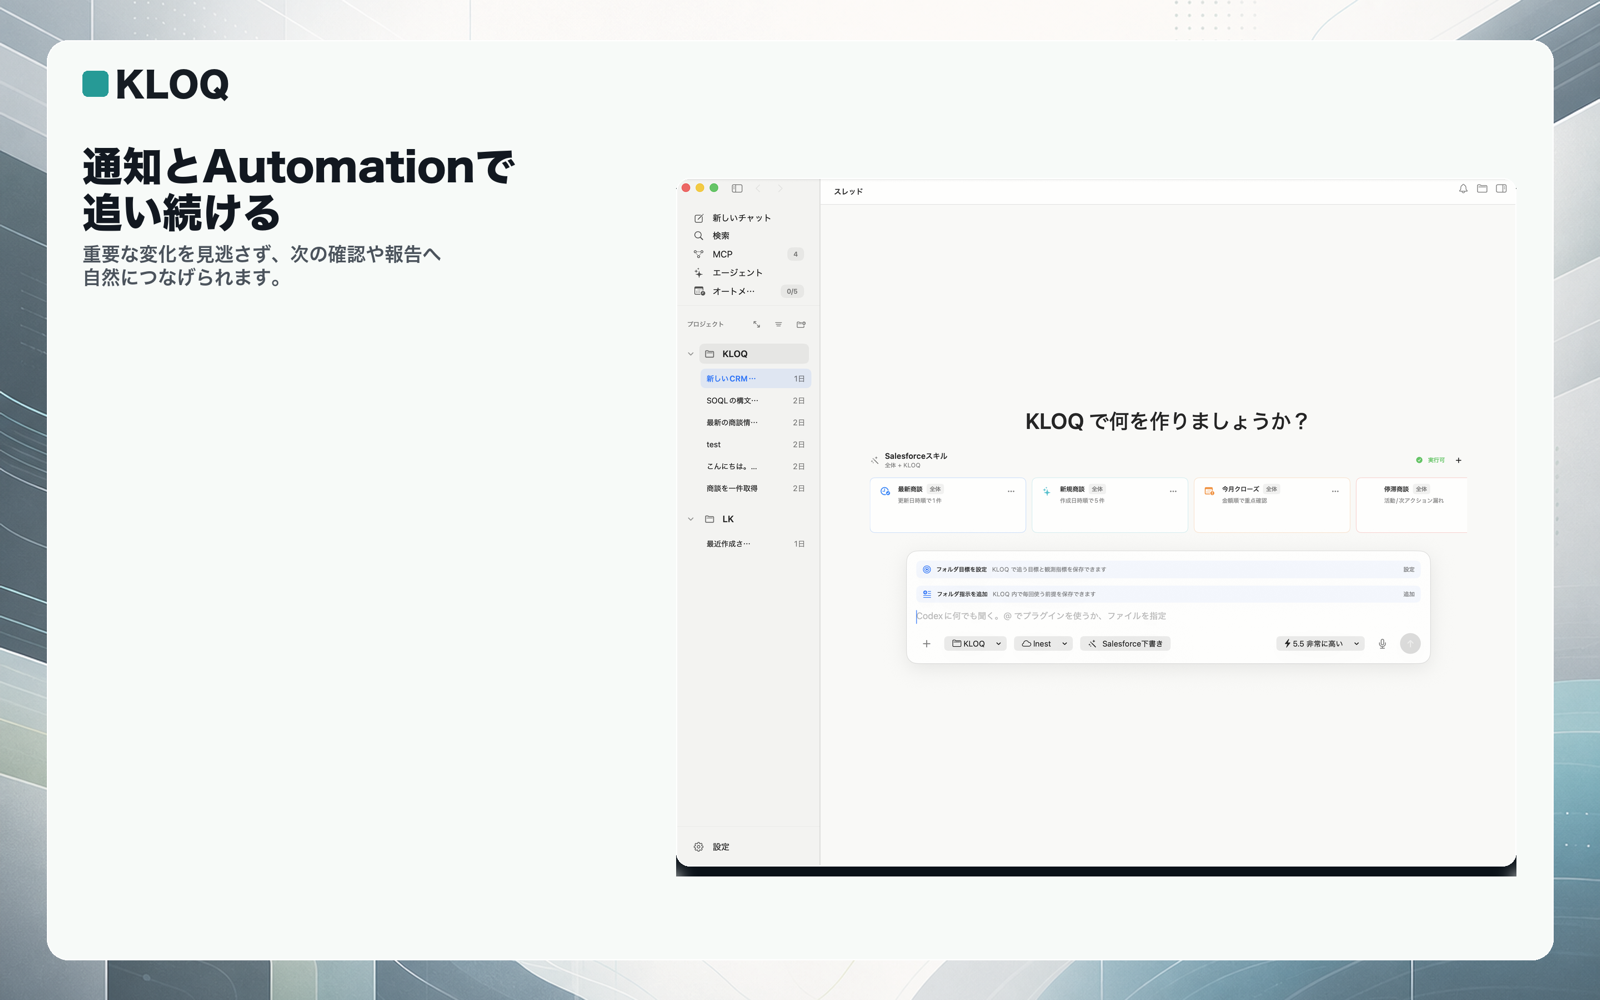This screenshot has height=1000, width=1600.
Task: Open the KLOQ folder dropdown in composer
Action: (x=976, y=644)
